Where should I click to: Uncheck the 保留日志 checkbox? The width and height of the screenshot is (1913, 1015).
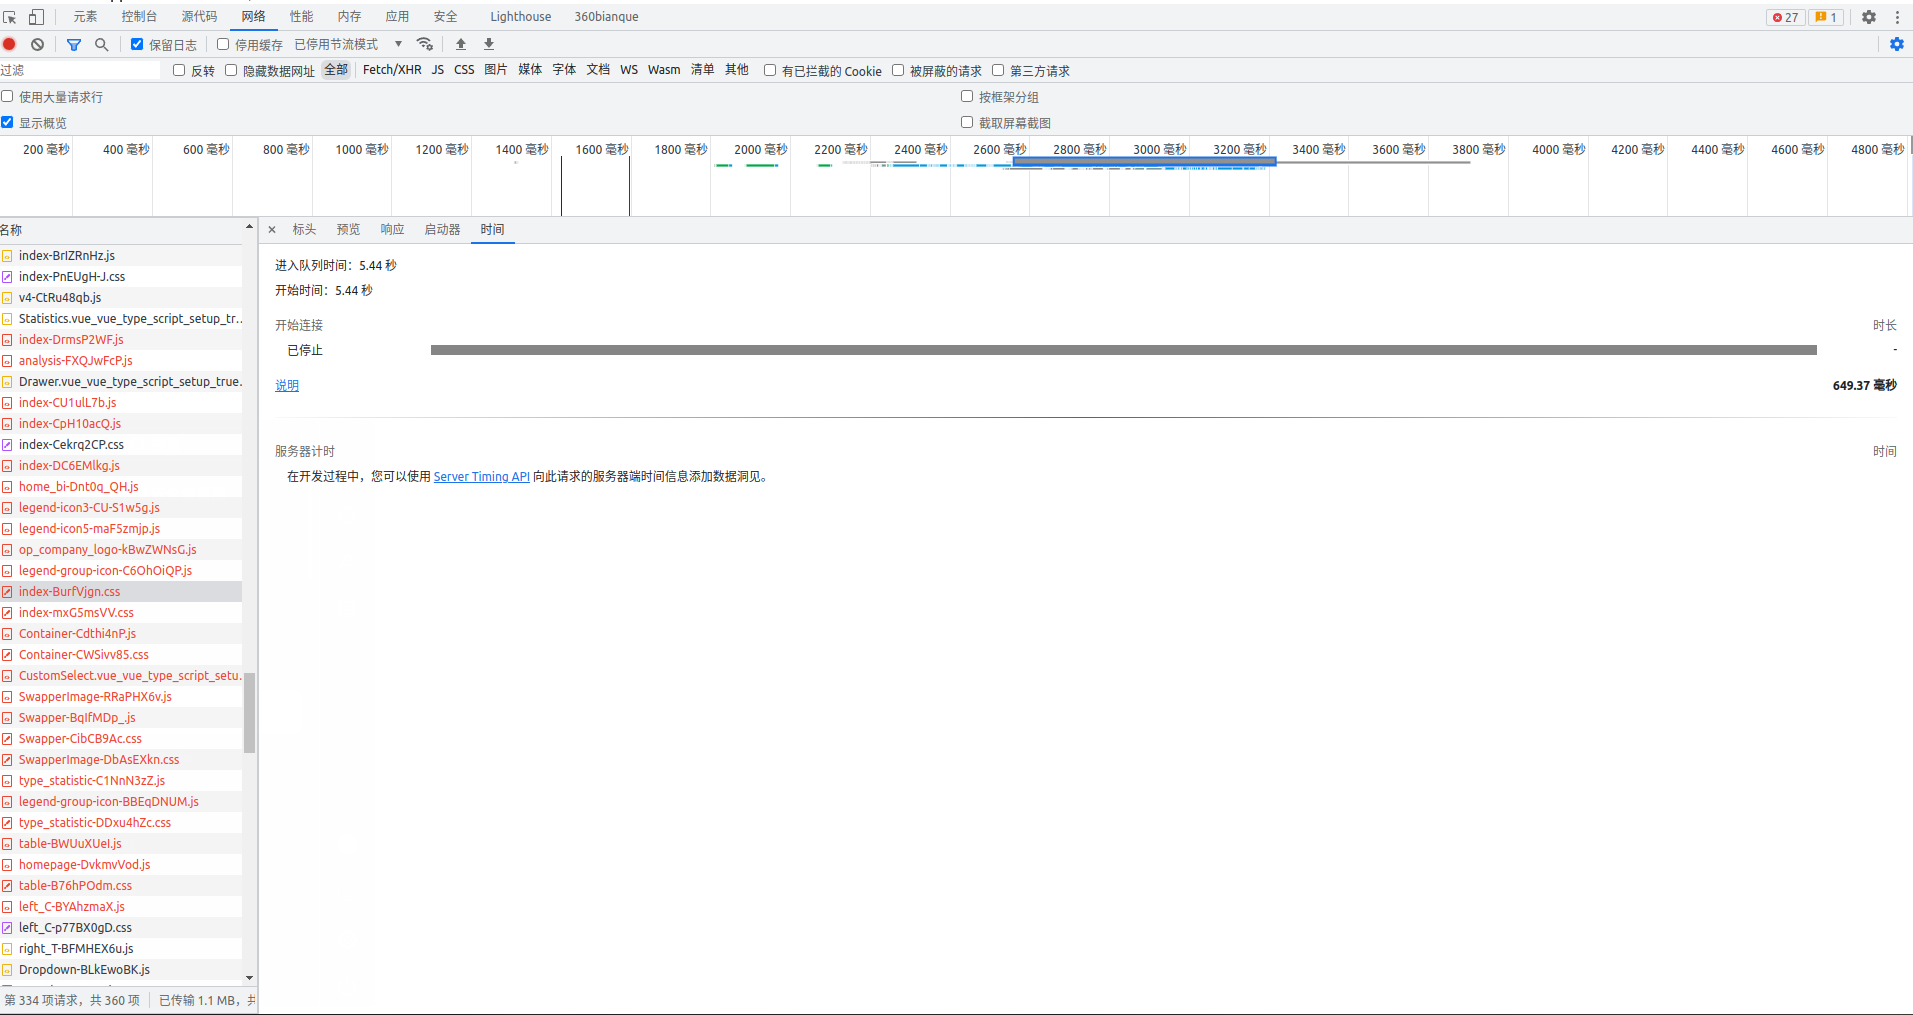[137, 44]
